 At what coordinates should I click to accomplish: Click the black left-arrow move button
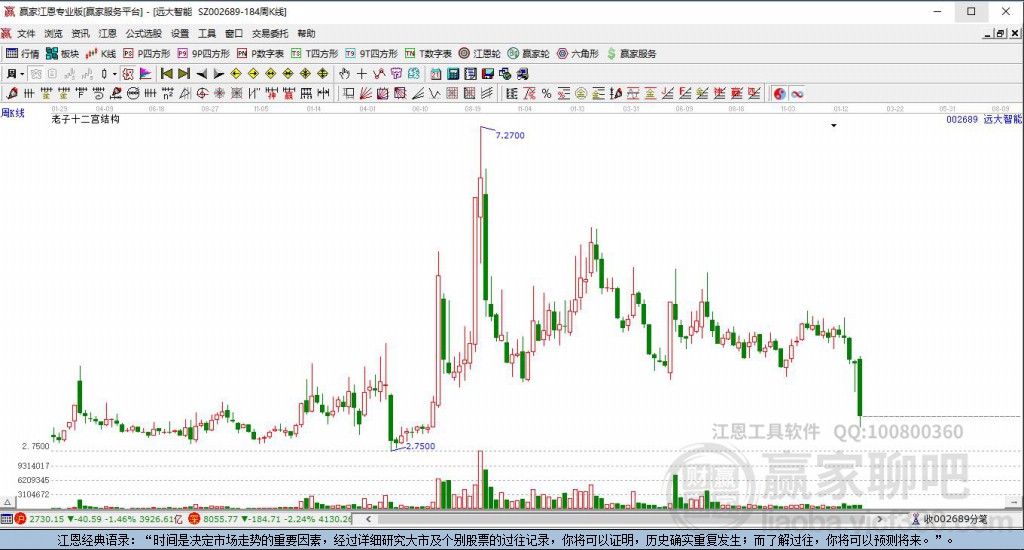202,74
